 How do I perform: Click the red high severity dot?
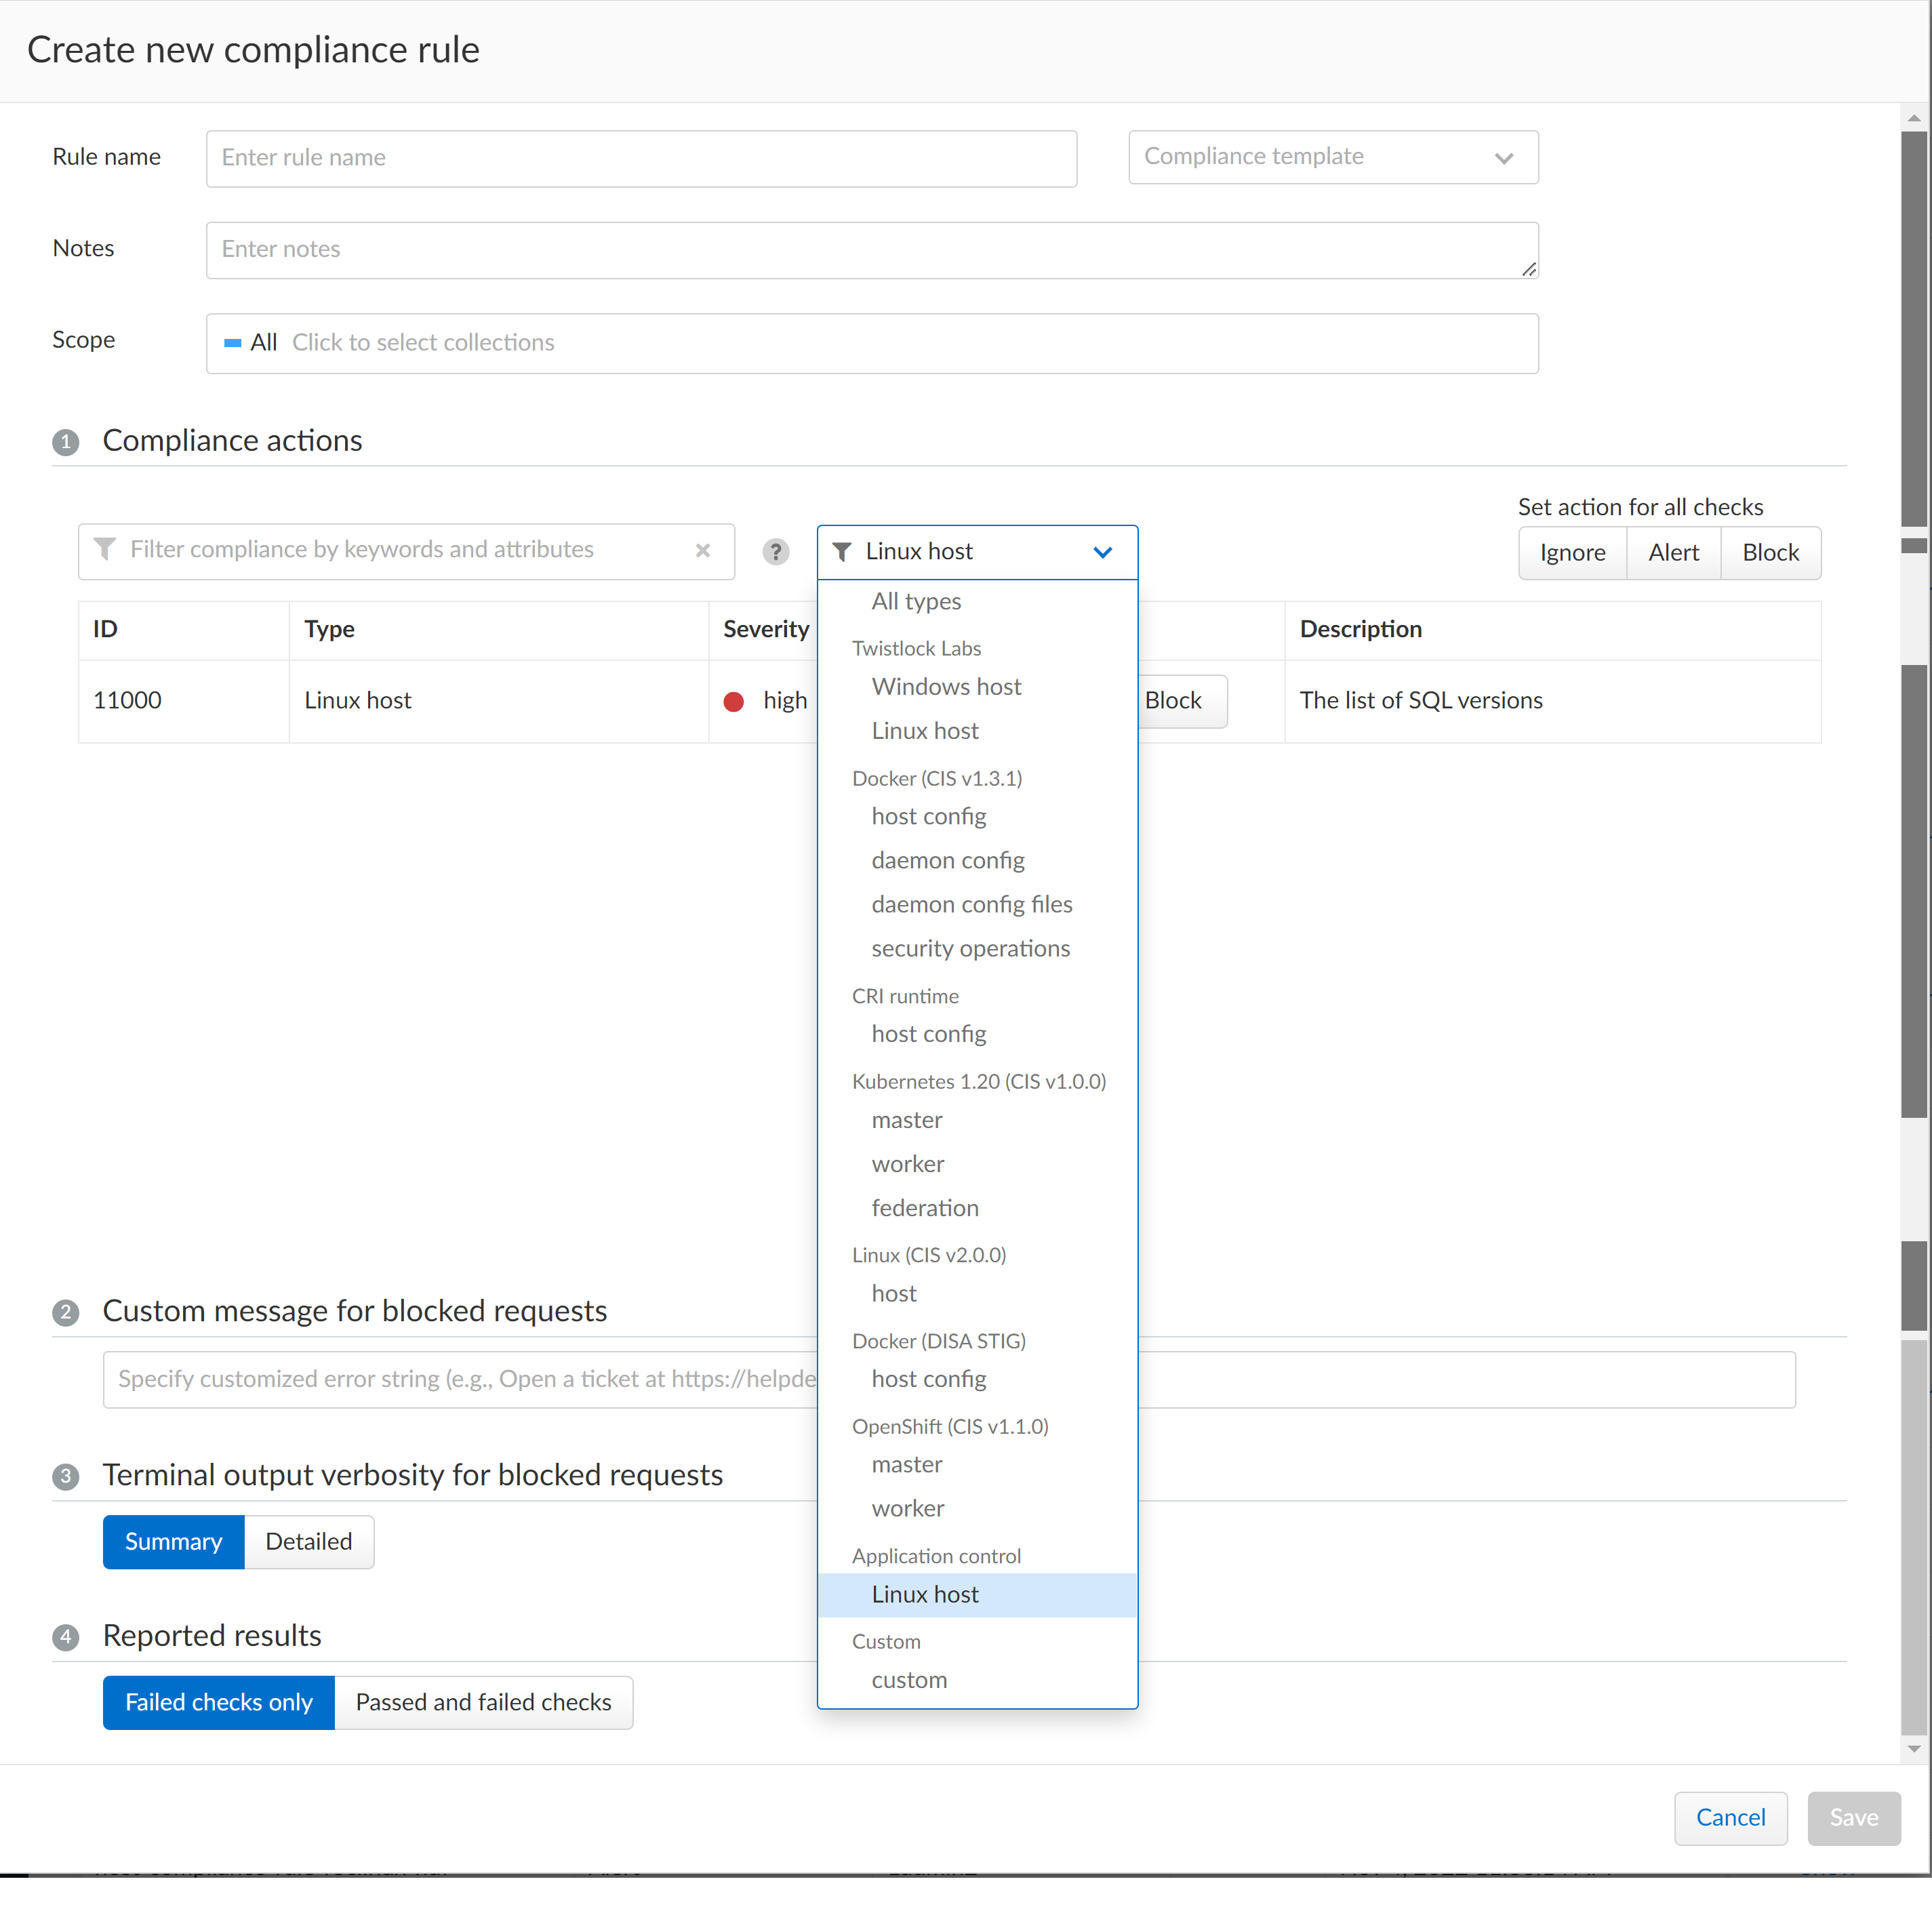[x=733, y=702]
